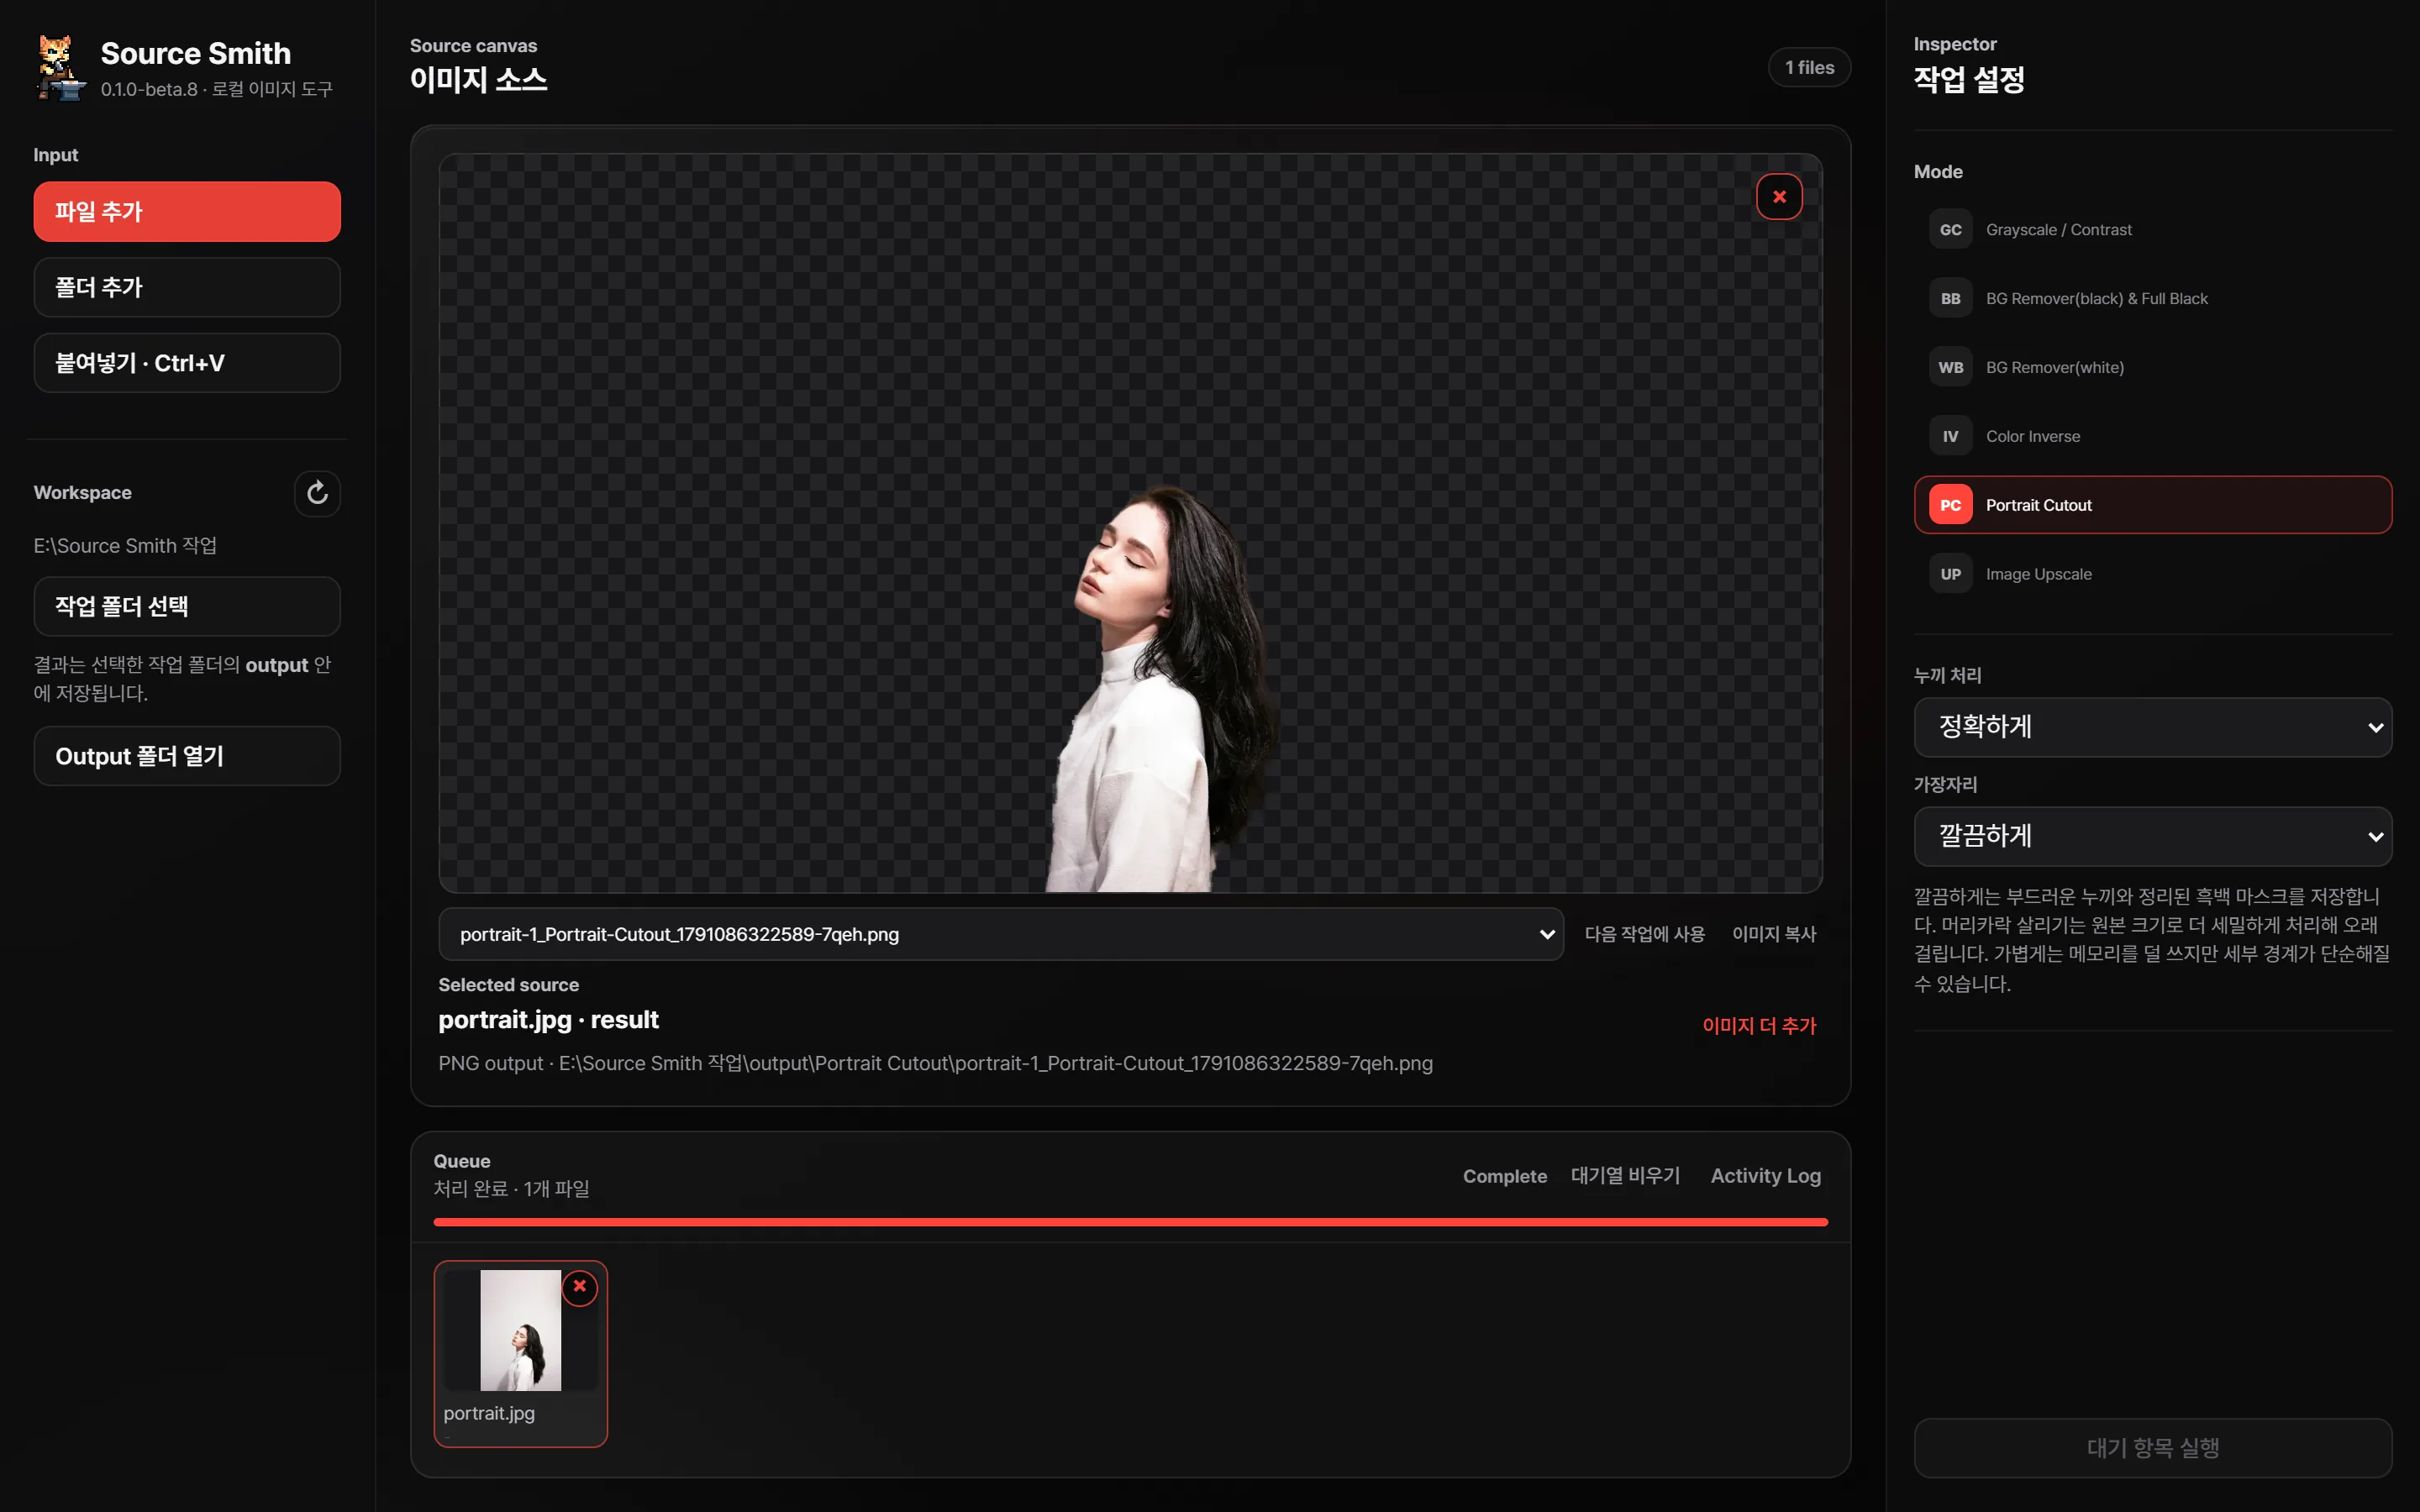Image resolution: width=2420 pixels, height=1512 pixels.
Task: Switch to Image Upscale mode
Action: [x=2152, y=575]
